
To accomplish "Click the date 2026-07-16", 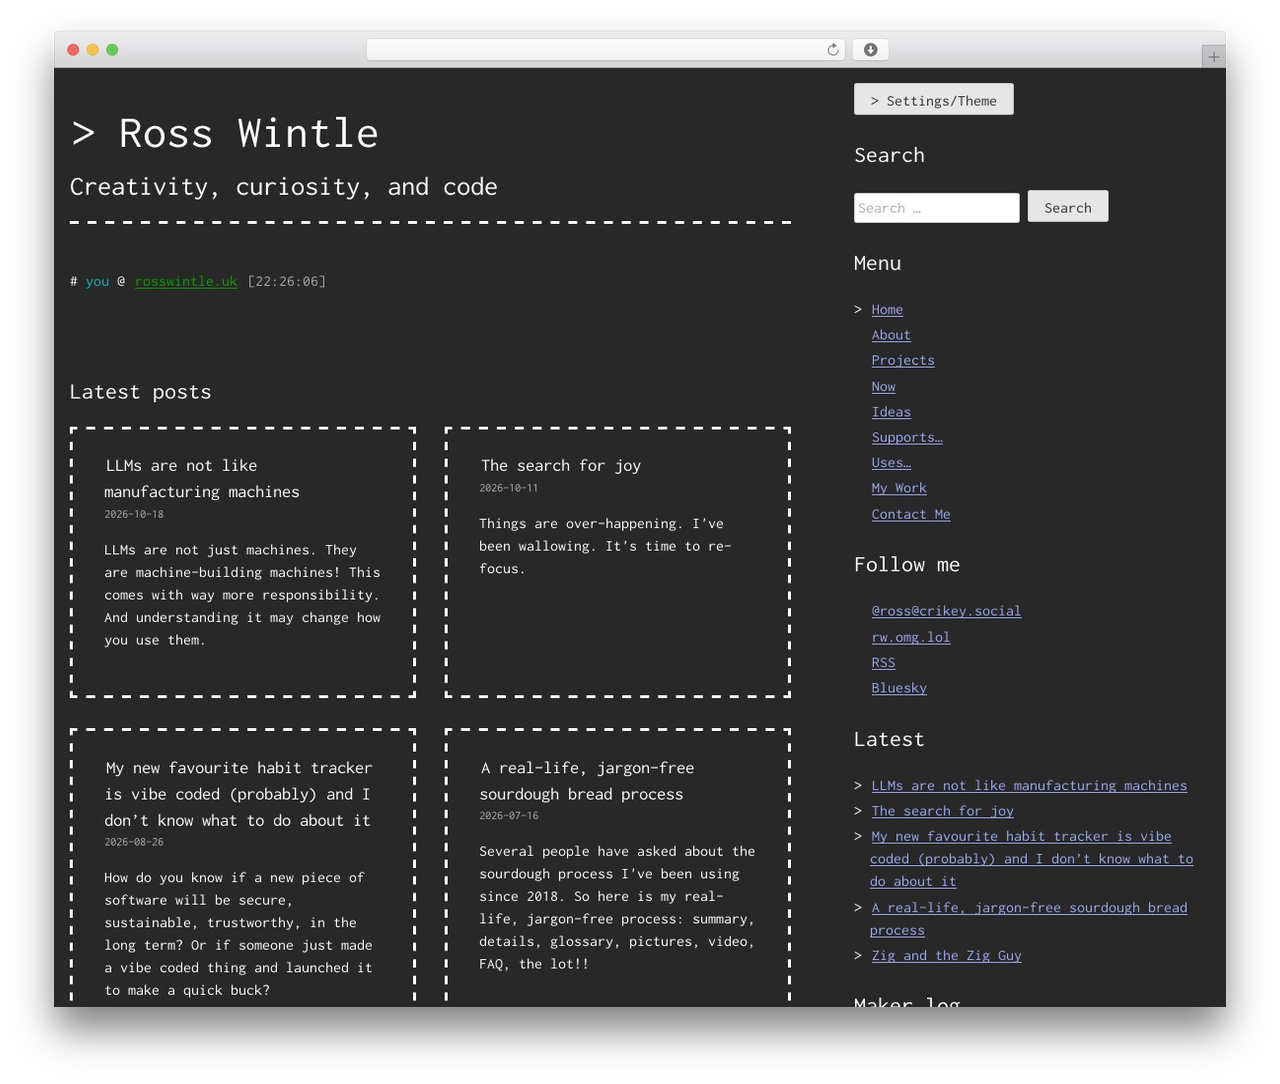I will pos(508,817).
